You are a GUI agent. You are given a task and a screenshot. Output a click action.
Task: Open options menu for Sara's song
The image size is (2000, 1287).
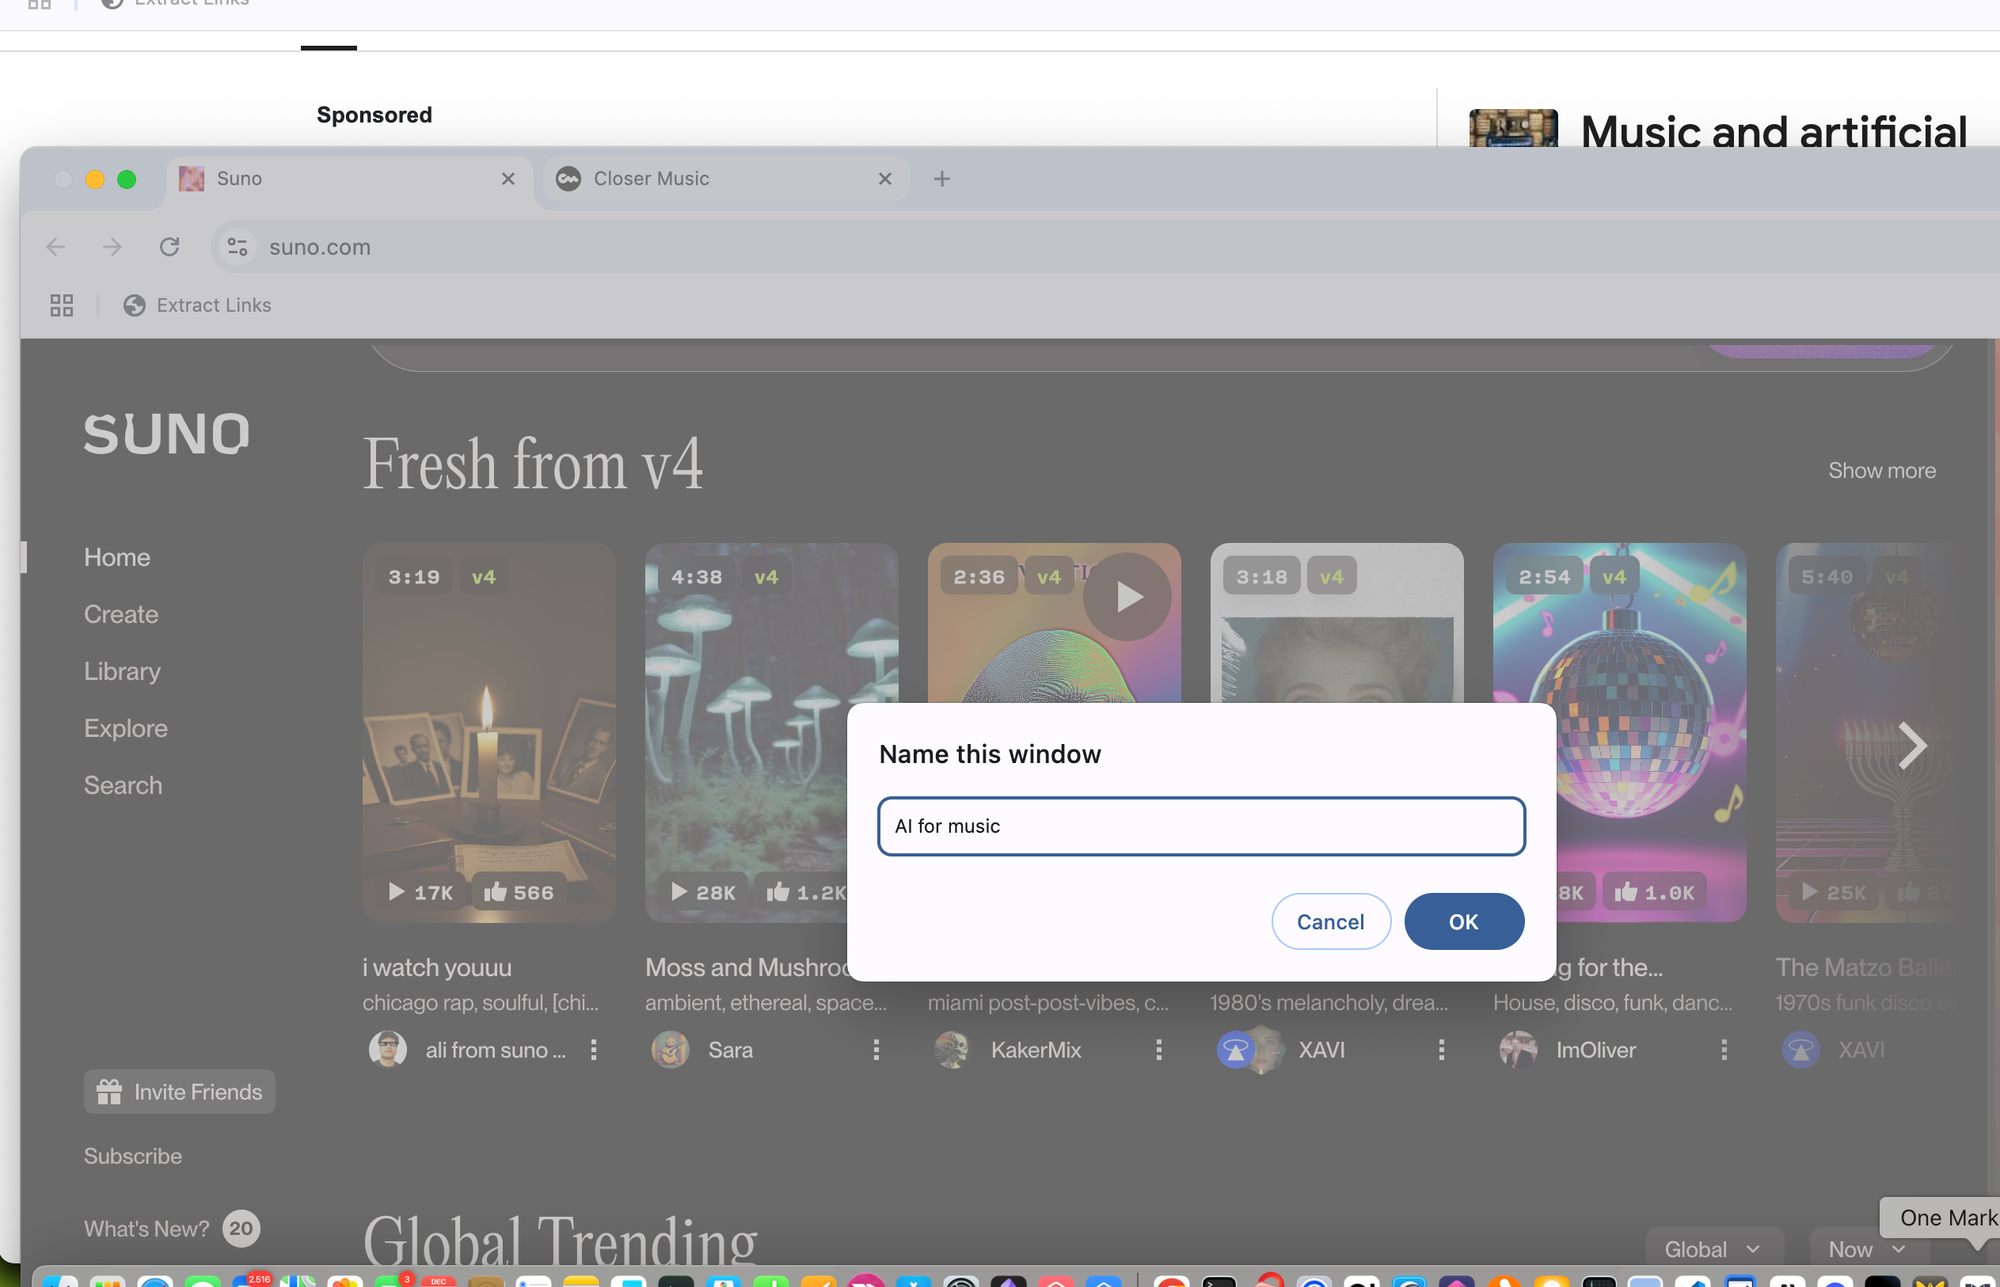point(876,1050)
